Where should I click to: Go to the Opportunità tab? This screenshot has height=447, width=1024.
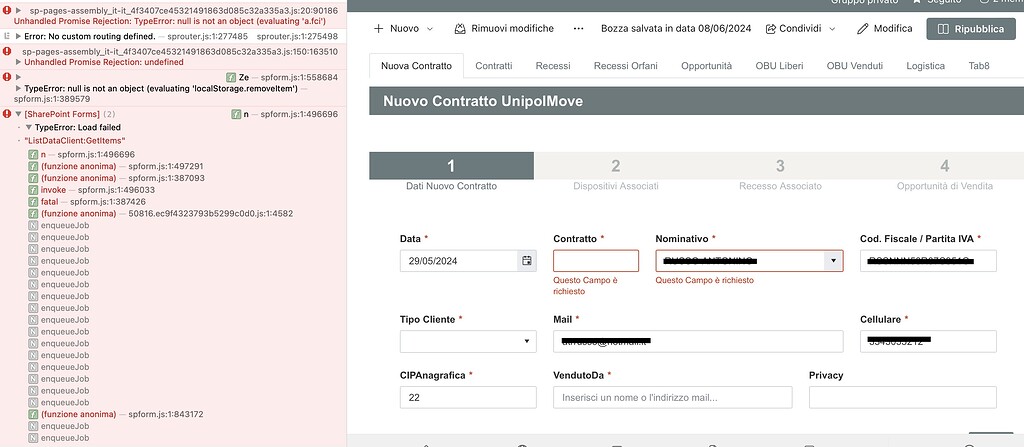click(707, 66)
